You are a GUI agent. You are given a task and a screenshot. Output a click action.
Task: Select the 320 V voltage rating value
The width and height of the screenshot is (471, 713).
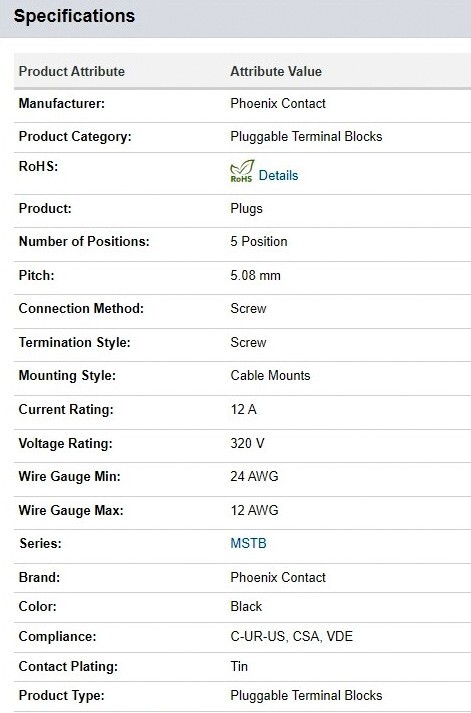(247, 443)
